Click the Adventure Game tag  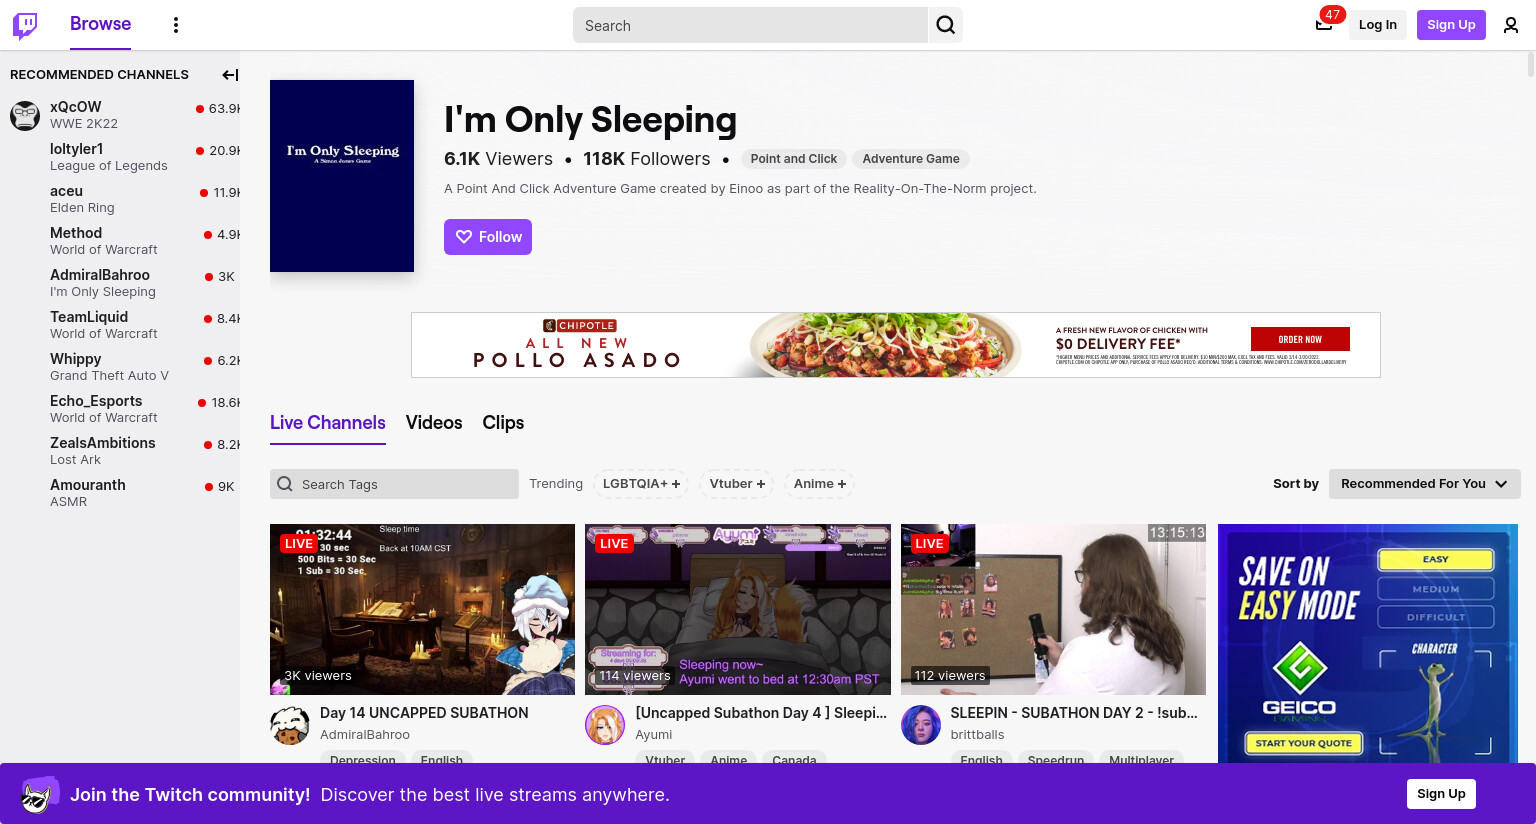911,159
